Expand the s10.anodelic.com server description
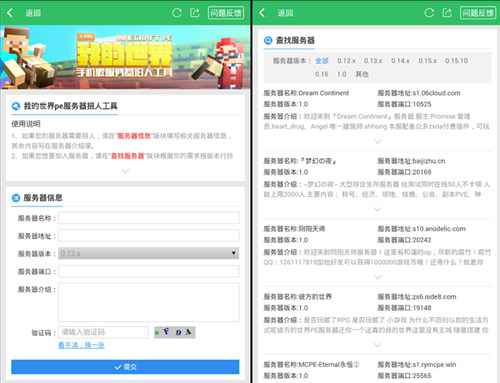The width and height of the screenshot is (500, 383). [x=378, y=277]
